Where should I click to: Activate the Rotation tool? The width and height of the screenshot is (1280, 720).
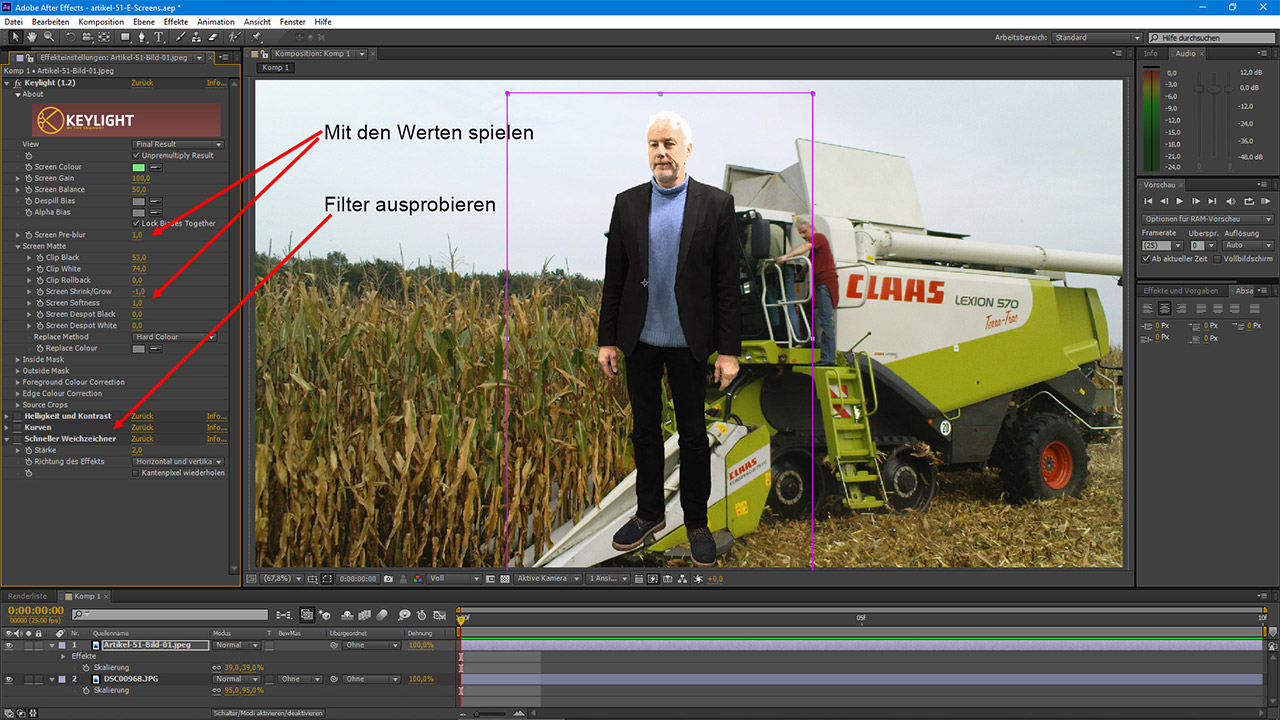click(x=71, y=36)
